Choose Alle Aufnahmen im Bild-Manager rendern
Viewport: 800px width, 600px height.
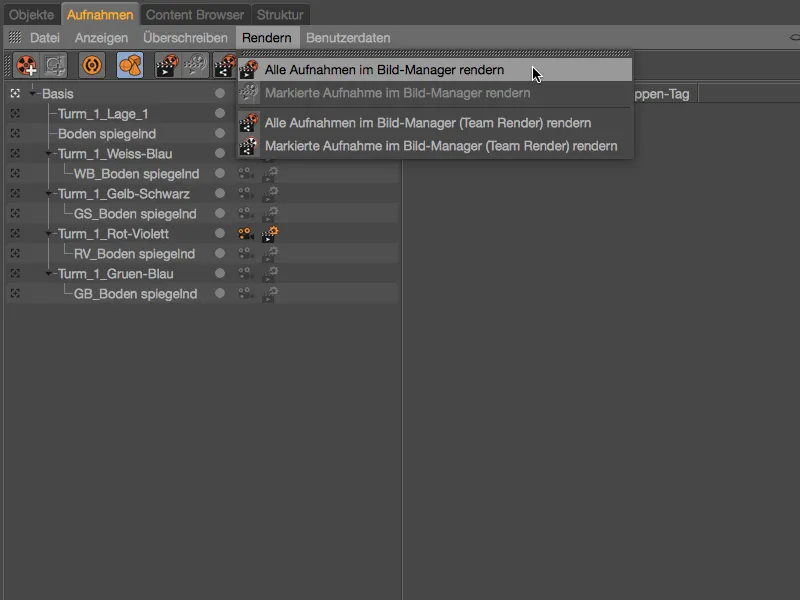tap(435, 70)
